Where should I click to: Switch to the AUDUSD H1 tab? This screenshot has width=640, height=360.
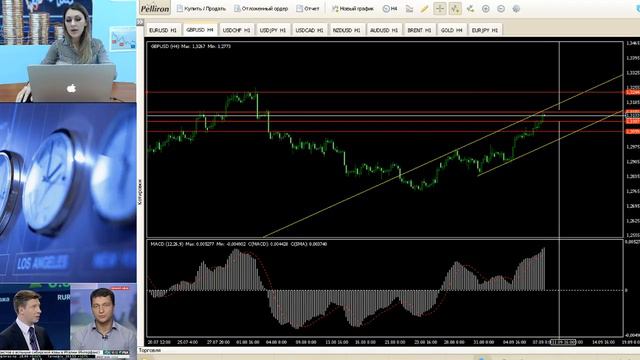pos(384,30)
